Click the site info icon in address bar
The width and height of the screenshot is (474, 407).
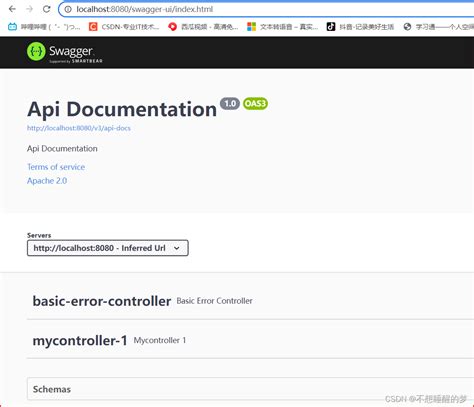68,9
